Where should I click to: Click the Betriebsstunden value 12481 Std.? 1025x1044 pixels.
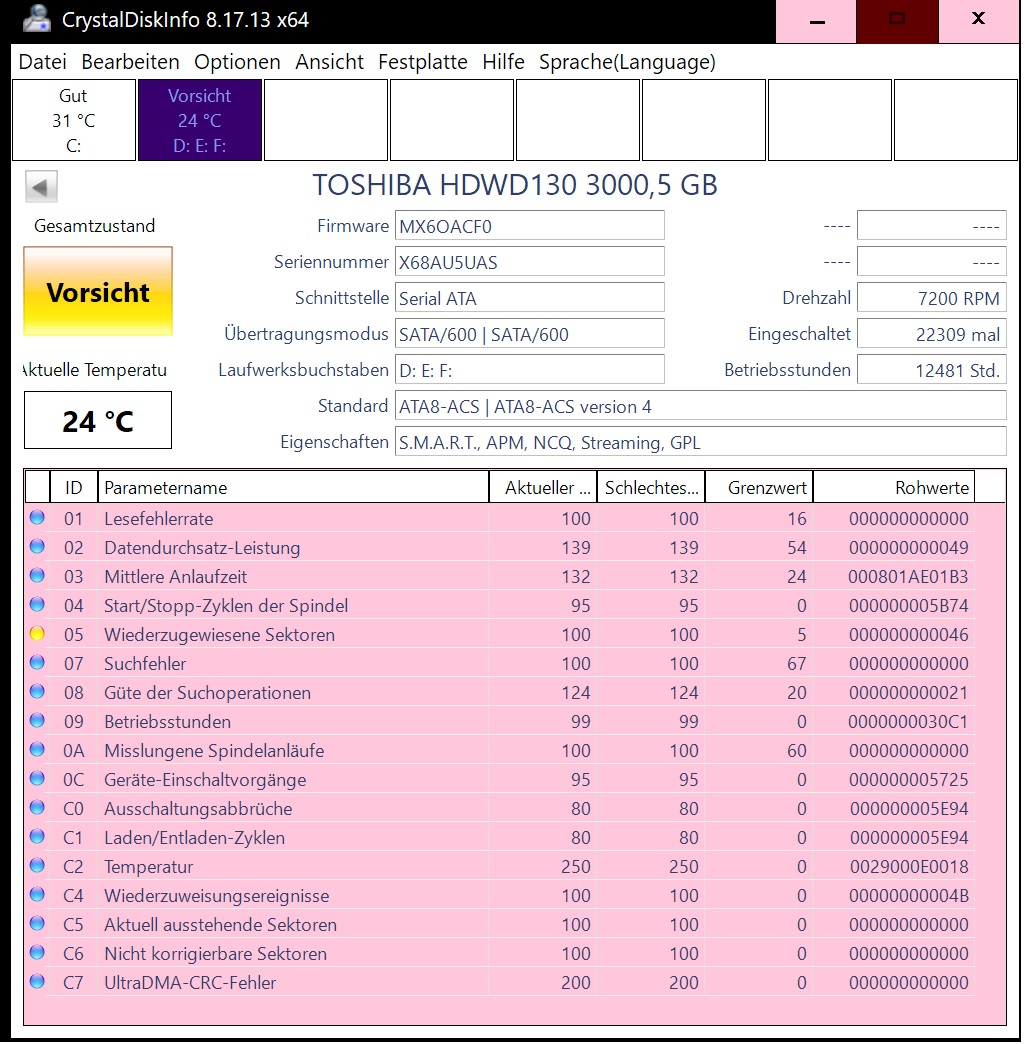pyautogui.click(x=931, y=370)
